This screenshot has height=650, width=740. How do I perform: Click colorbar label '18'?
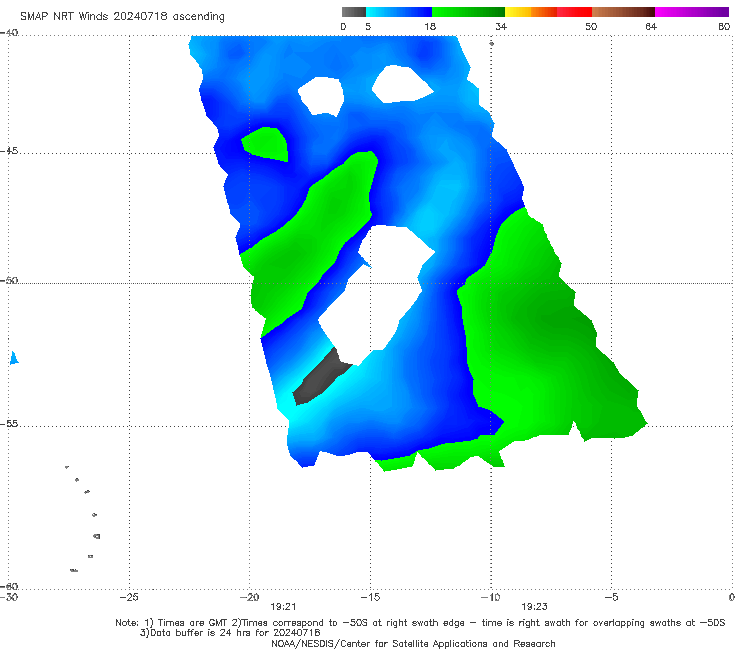(x=430, y=26)
